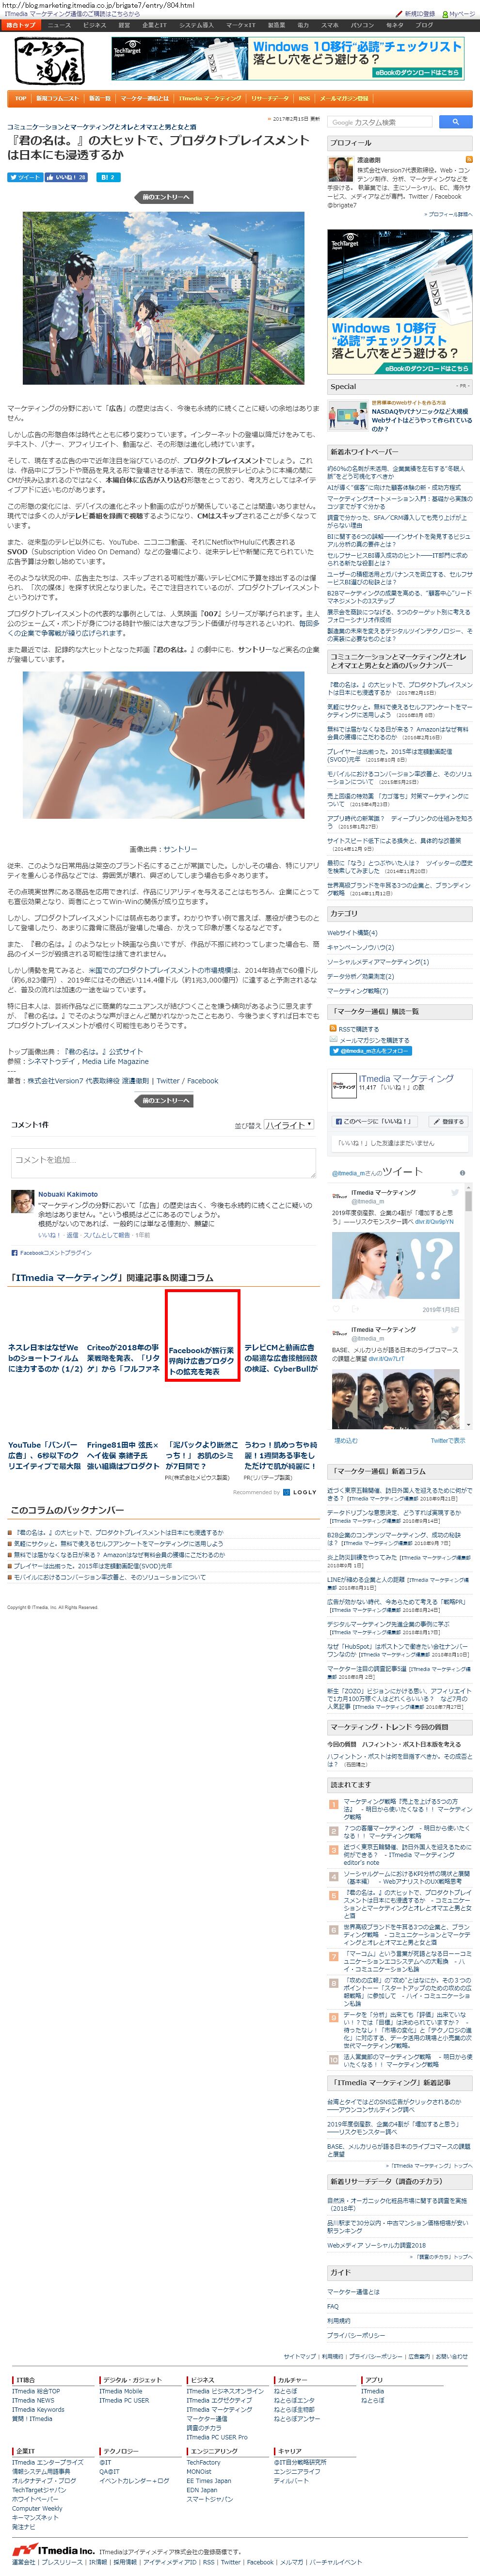480x2576 pixels.
Task: Click the tweet group photo thumbnail
Action: [x=396, y=1399]
